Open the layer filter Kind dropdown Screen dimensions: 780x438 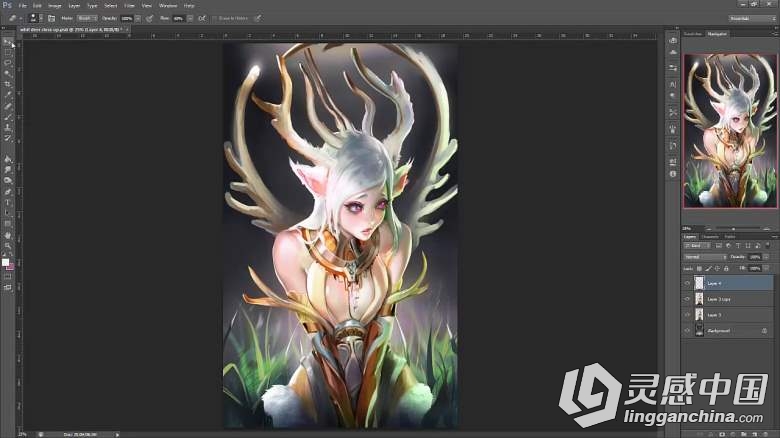[x=698, y=246]
